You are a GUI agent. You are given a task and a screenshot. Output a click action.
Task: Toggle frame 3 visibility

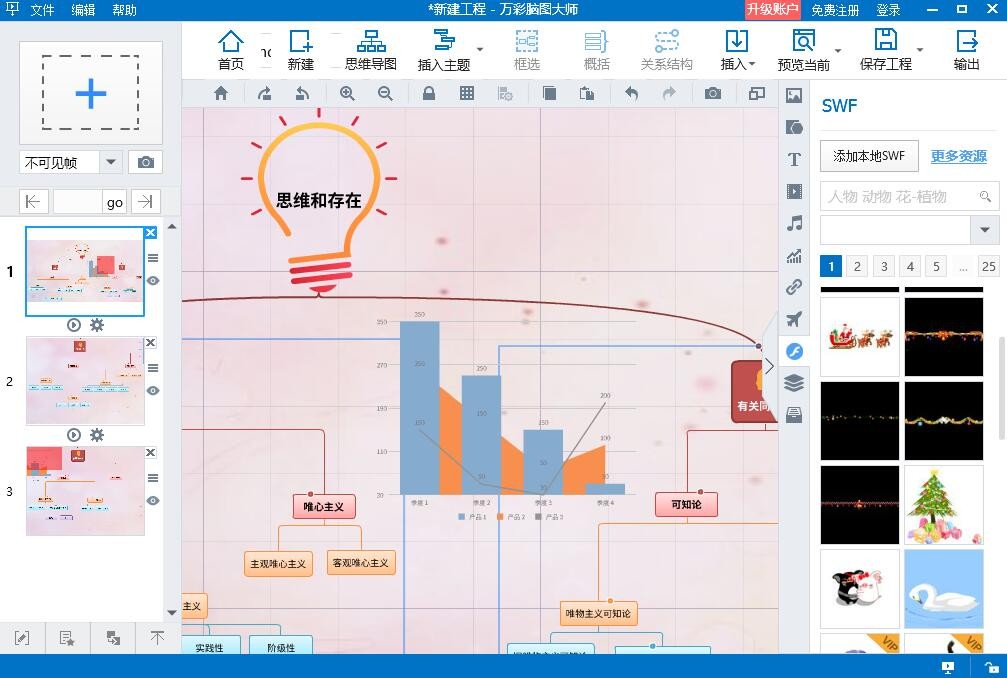[x=153, y=501]
